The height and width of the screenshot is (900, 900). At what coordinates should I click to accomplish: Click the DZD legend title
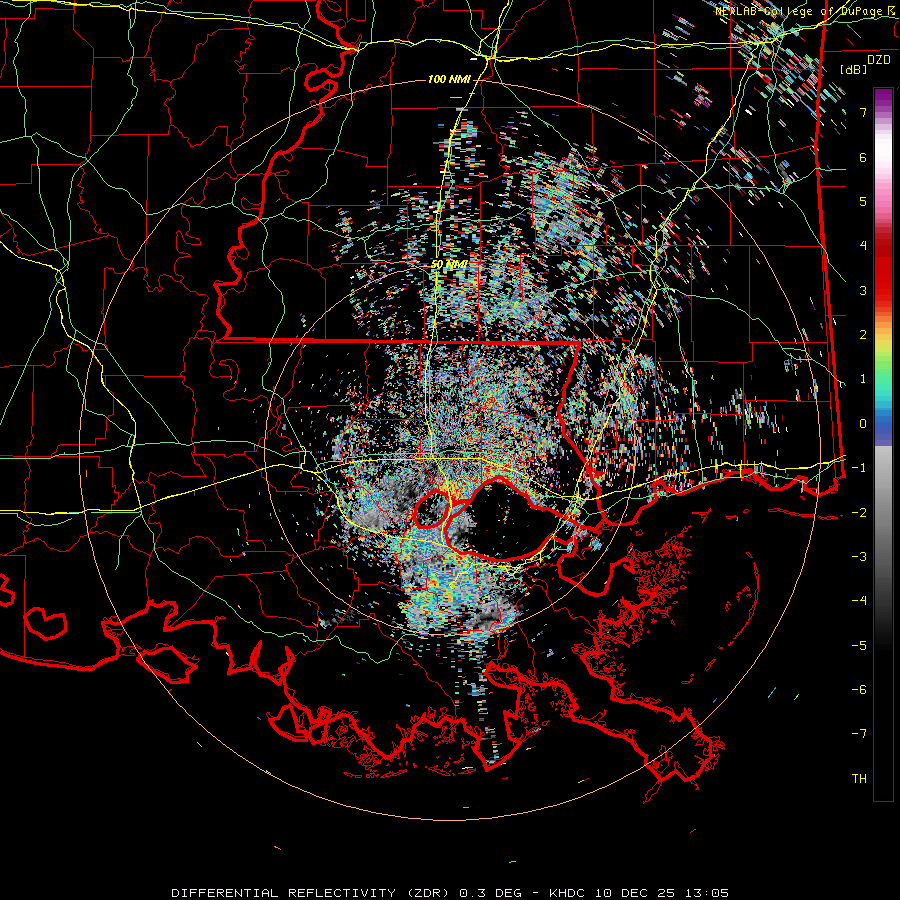coord(879,59)
